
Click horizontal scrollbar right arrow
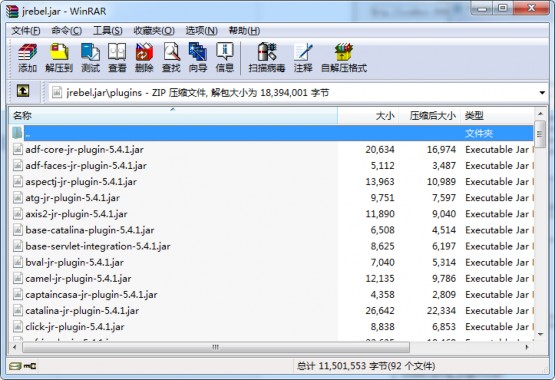[527, 347]
